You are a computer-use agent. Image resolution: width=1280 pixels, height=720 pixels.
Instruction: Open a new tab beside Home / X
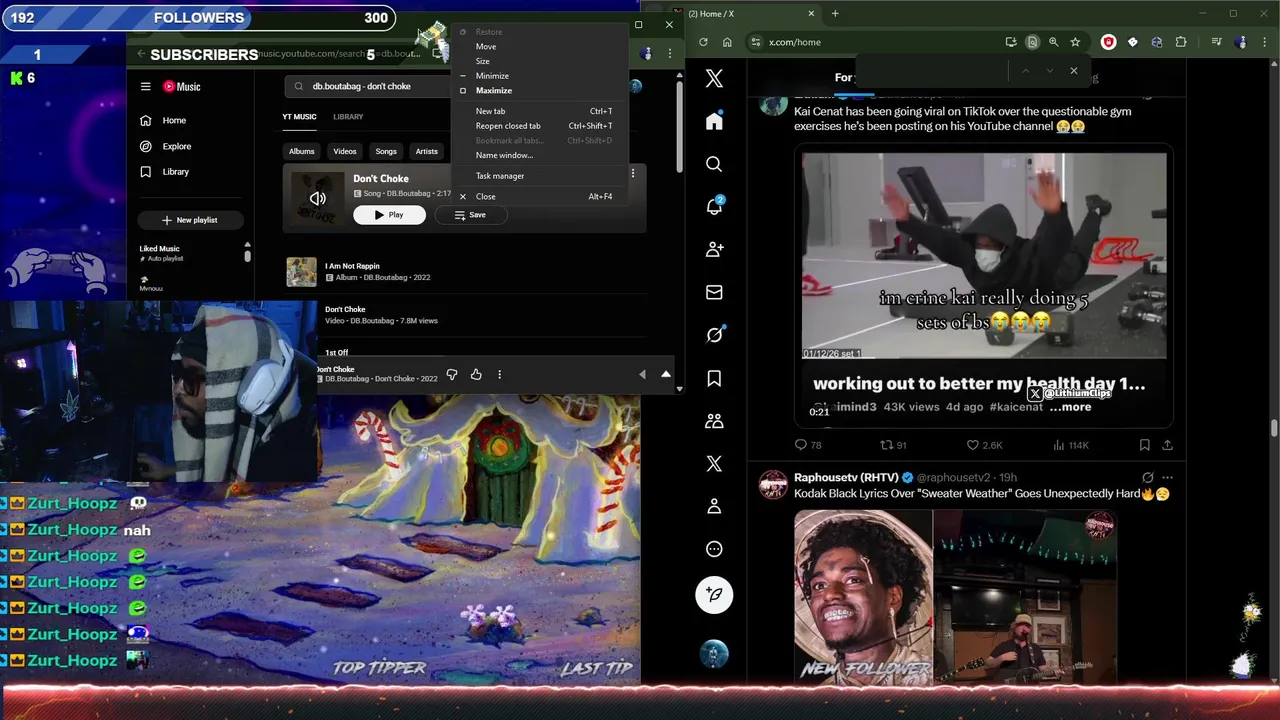coord(835,14)
